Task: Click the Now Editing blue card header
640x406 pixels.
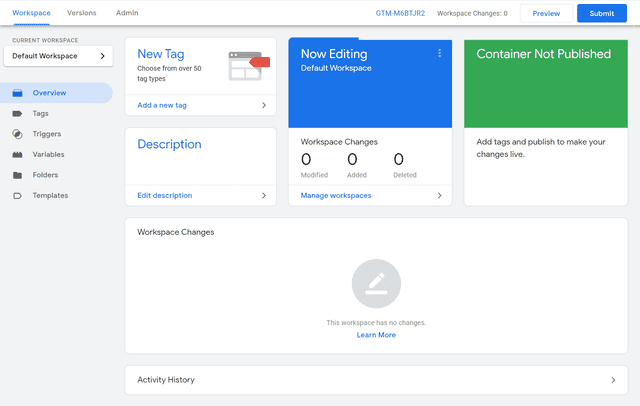Action: pyautogui.click(x=370, y=84)
